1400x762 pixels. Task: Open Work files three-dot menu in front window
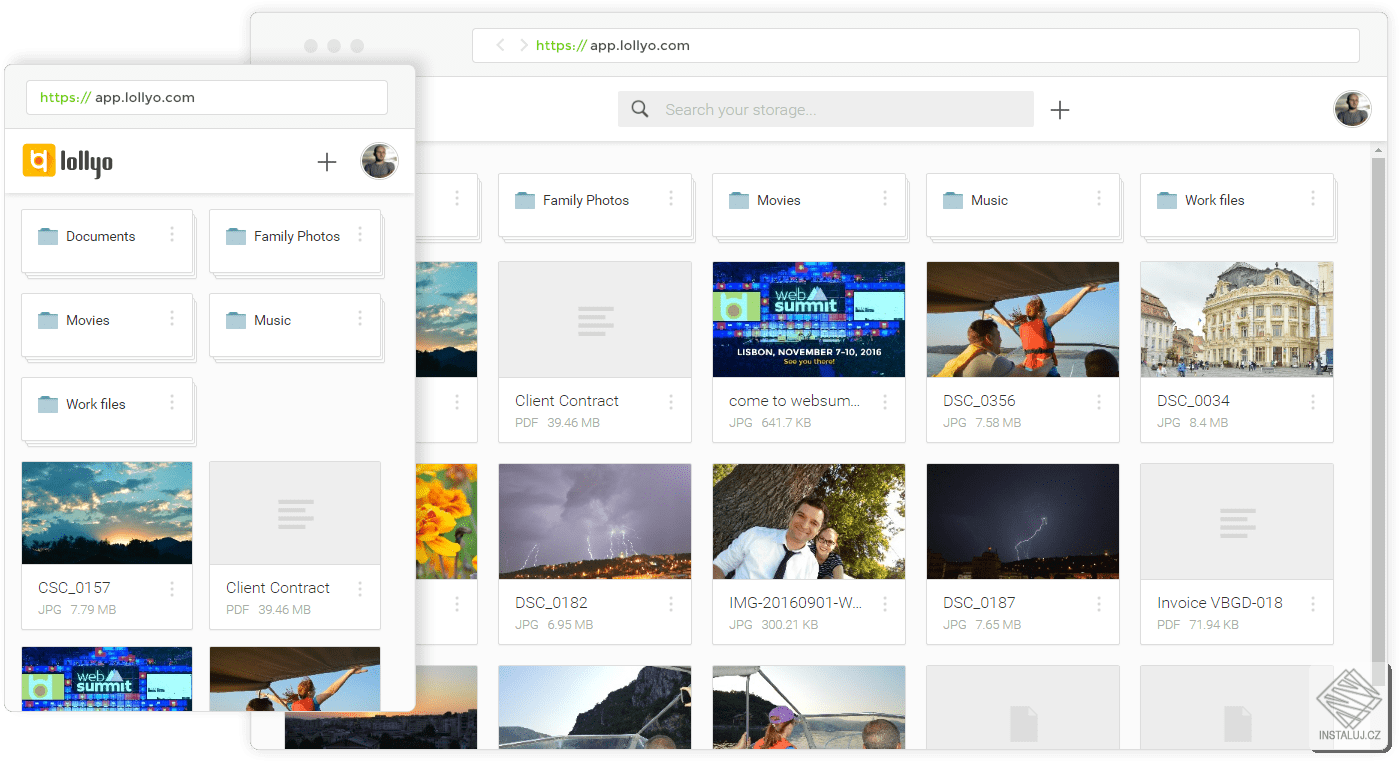[172, 403]
